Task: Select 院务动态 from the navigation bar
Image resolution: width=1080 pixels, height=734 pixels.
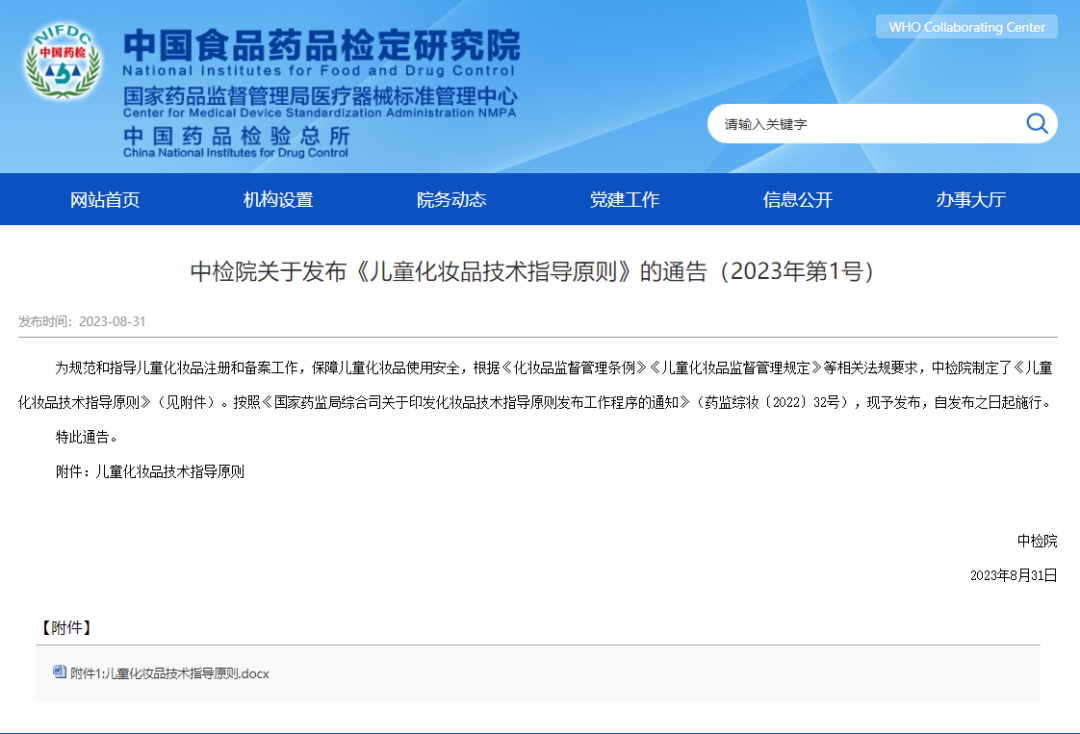Action: [x=451, y=199]
